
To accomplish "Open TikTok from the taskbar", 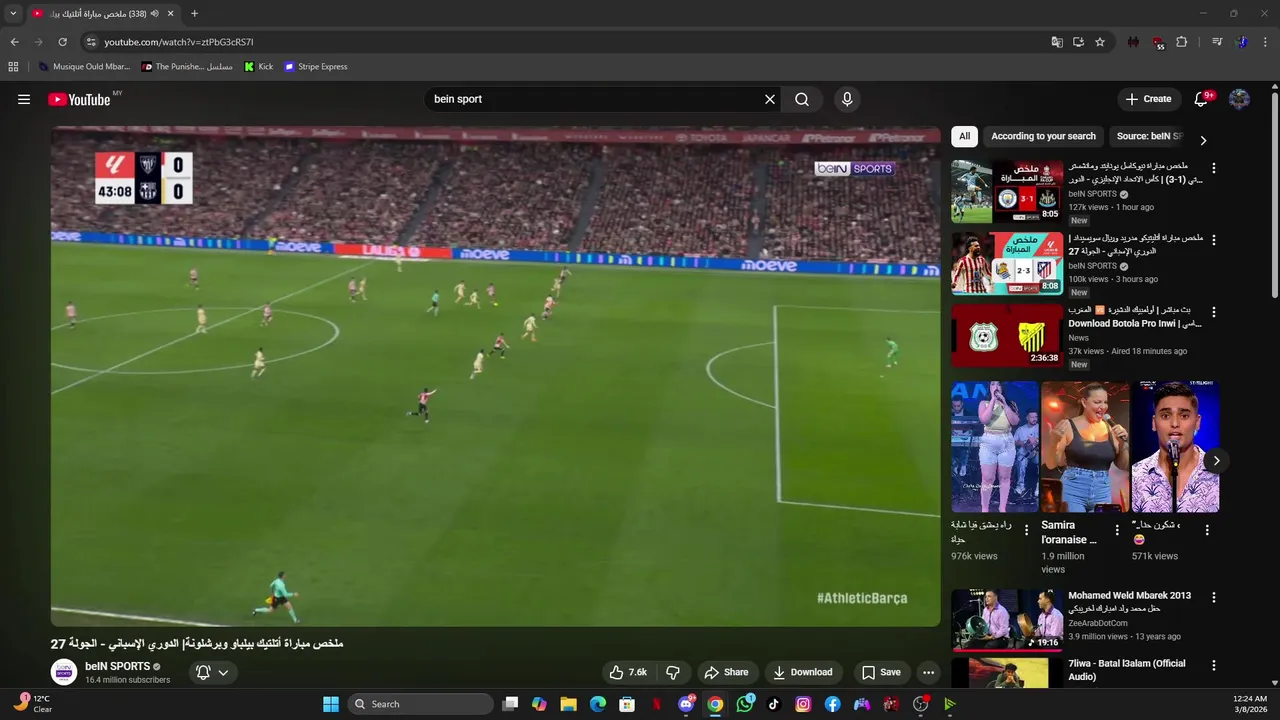I will pos(774,704).
